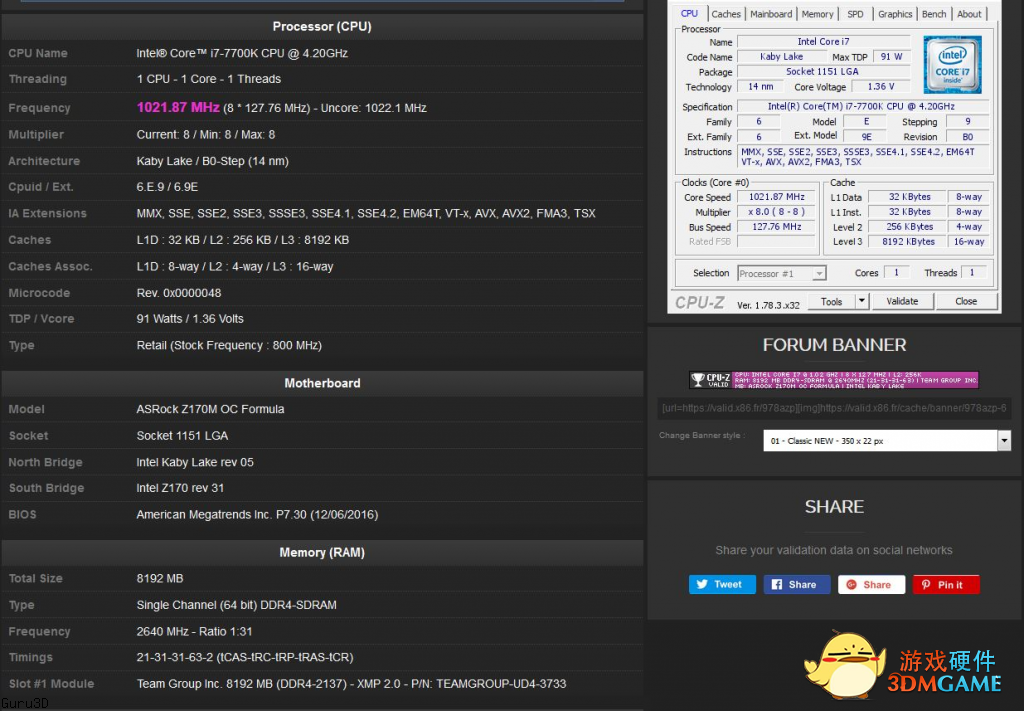This screenshot has height=711, width=1024.
Task: Select the '1 CPU - 1 Core - 1 Threads' value
Action: tap(209, 79)
